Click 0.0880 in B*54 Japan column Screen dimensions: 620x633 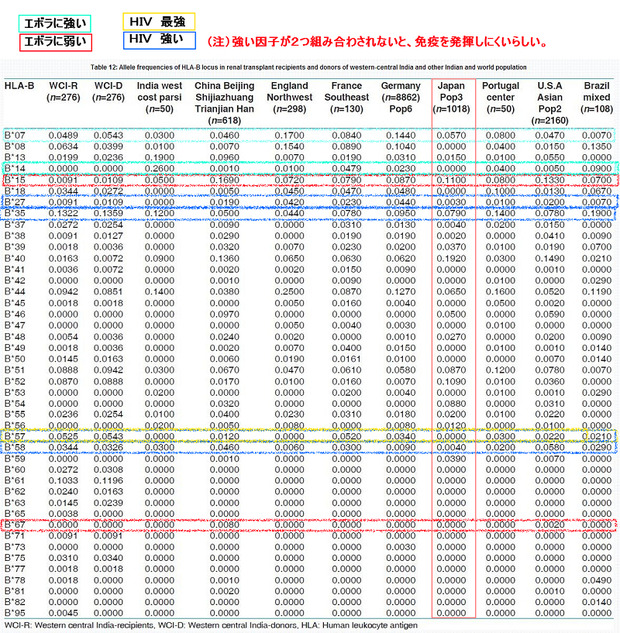451,404
